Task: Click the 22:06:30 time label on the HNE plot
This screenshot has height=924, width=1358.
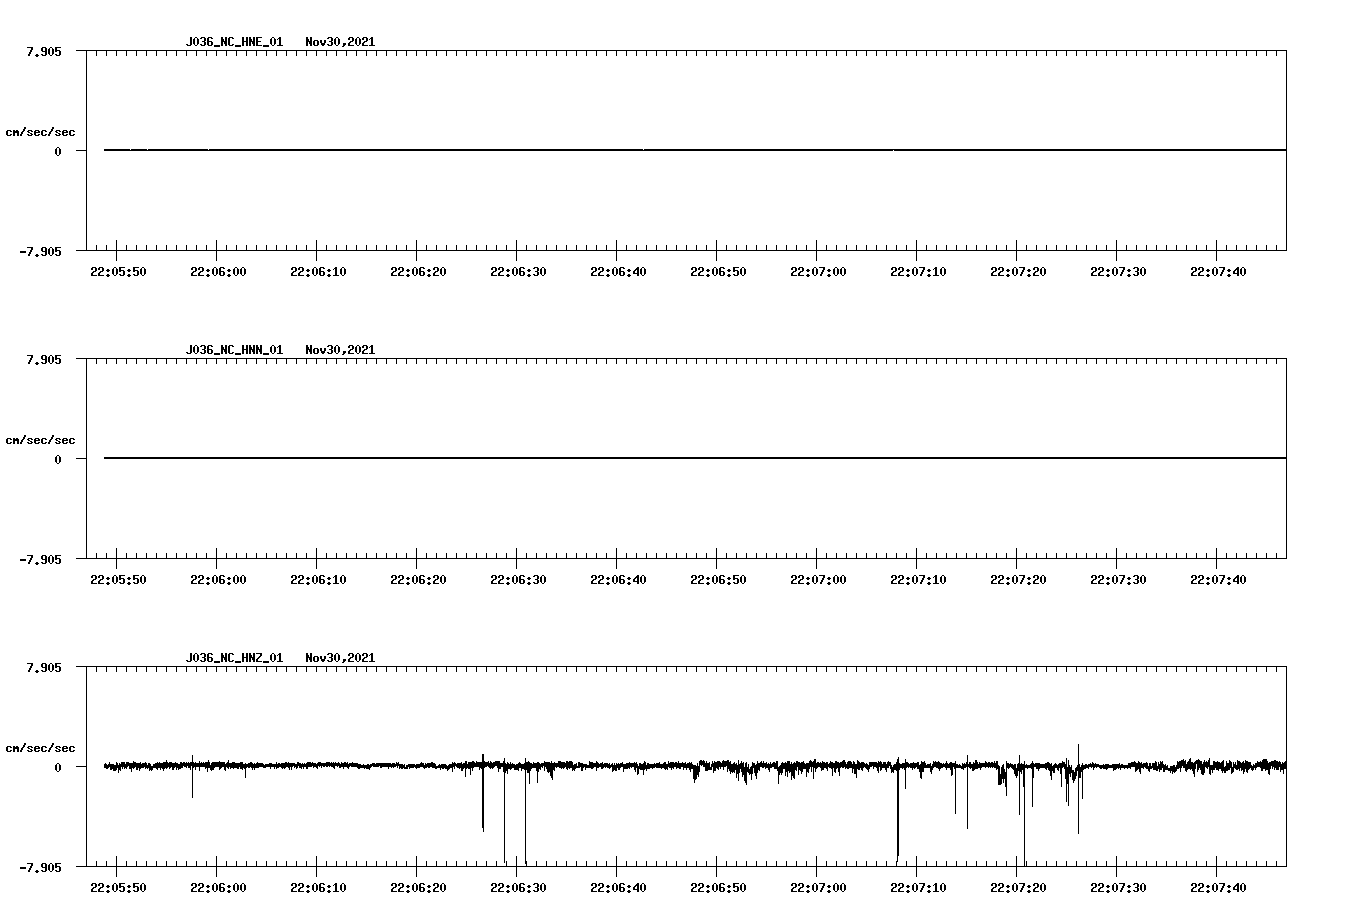Action: tap(518, 272)
